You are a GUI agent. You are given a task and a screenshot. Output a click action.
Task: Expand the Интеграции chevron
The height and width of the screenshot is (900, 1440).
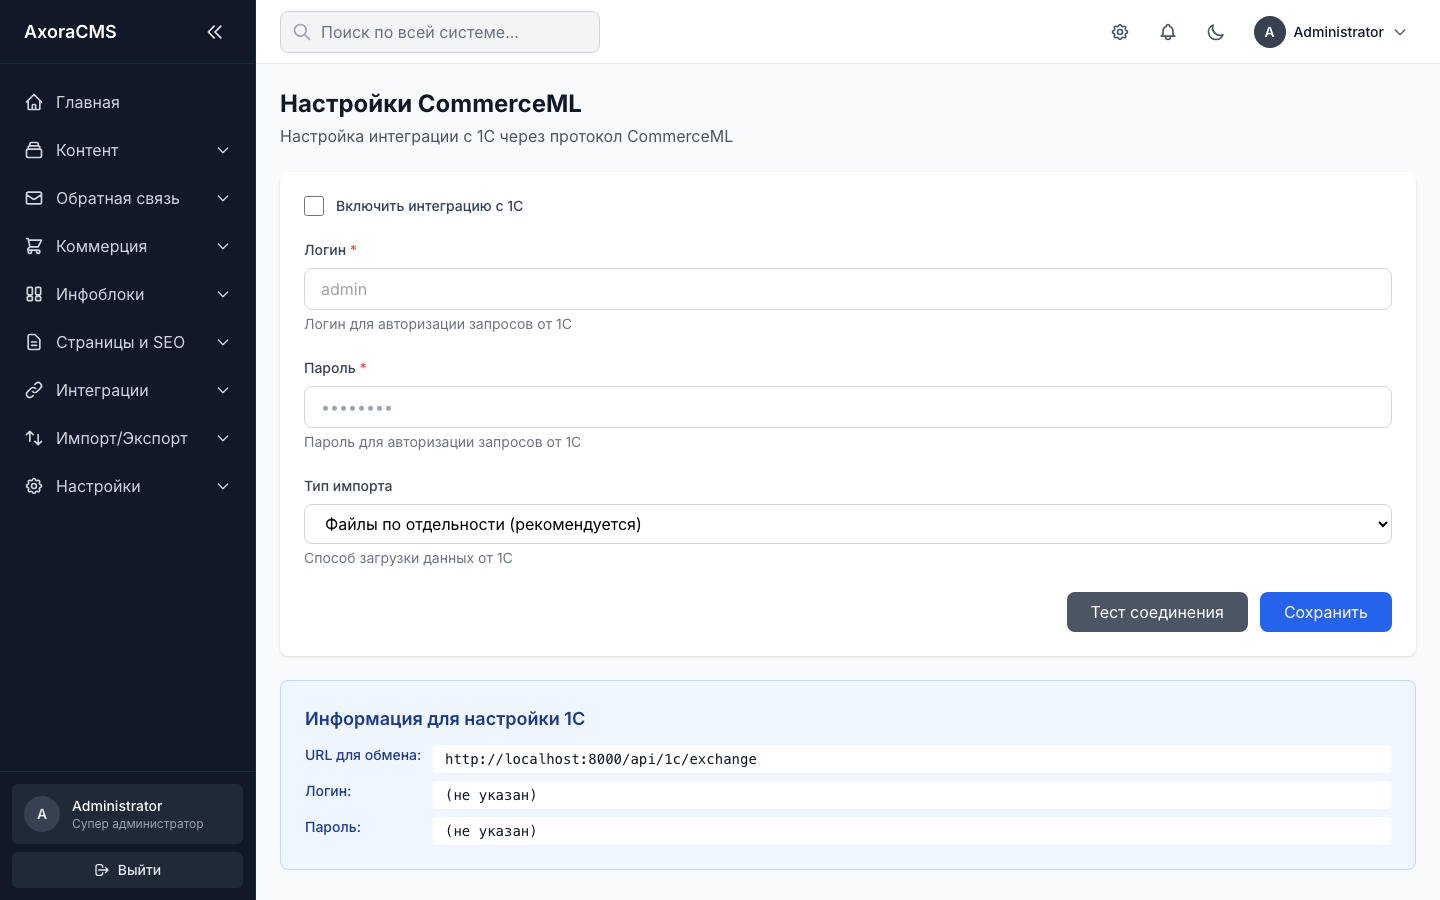point(223,390)
